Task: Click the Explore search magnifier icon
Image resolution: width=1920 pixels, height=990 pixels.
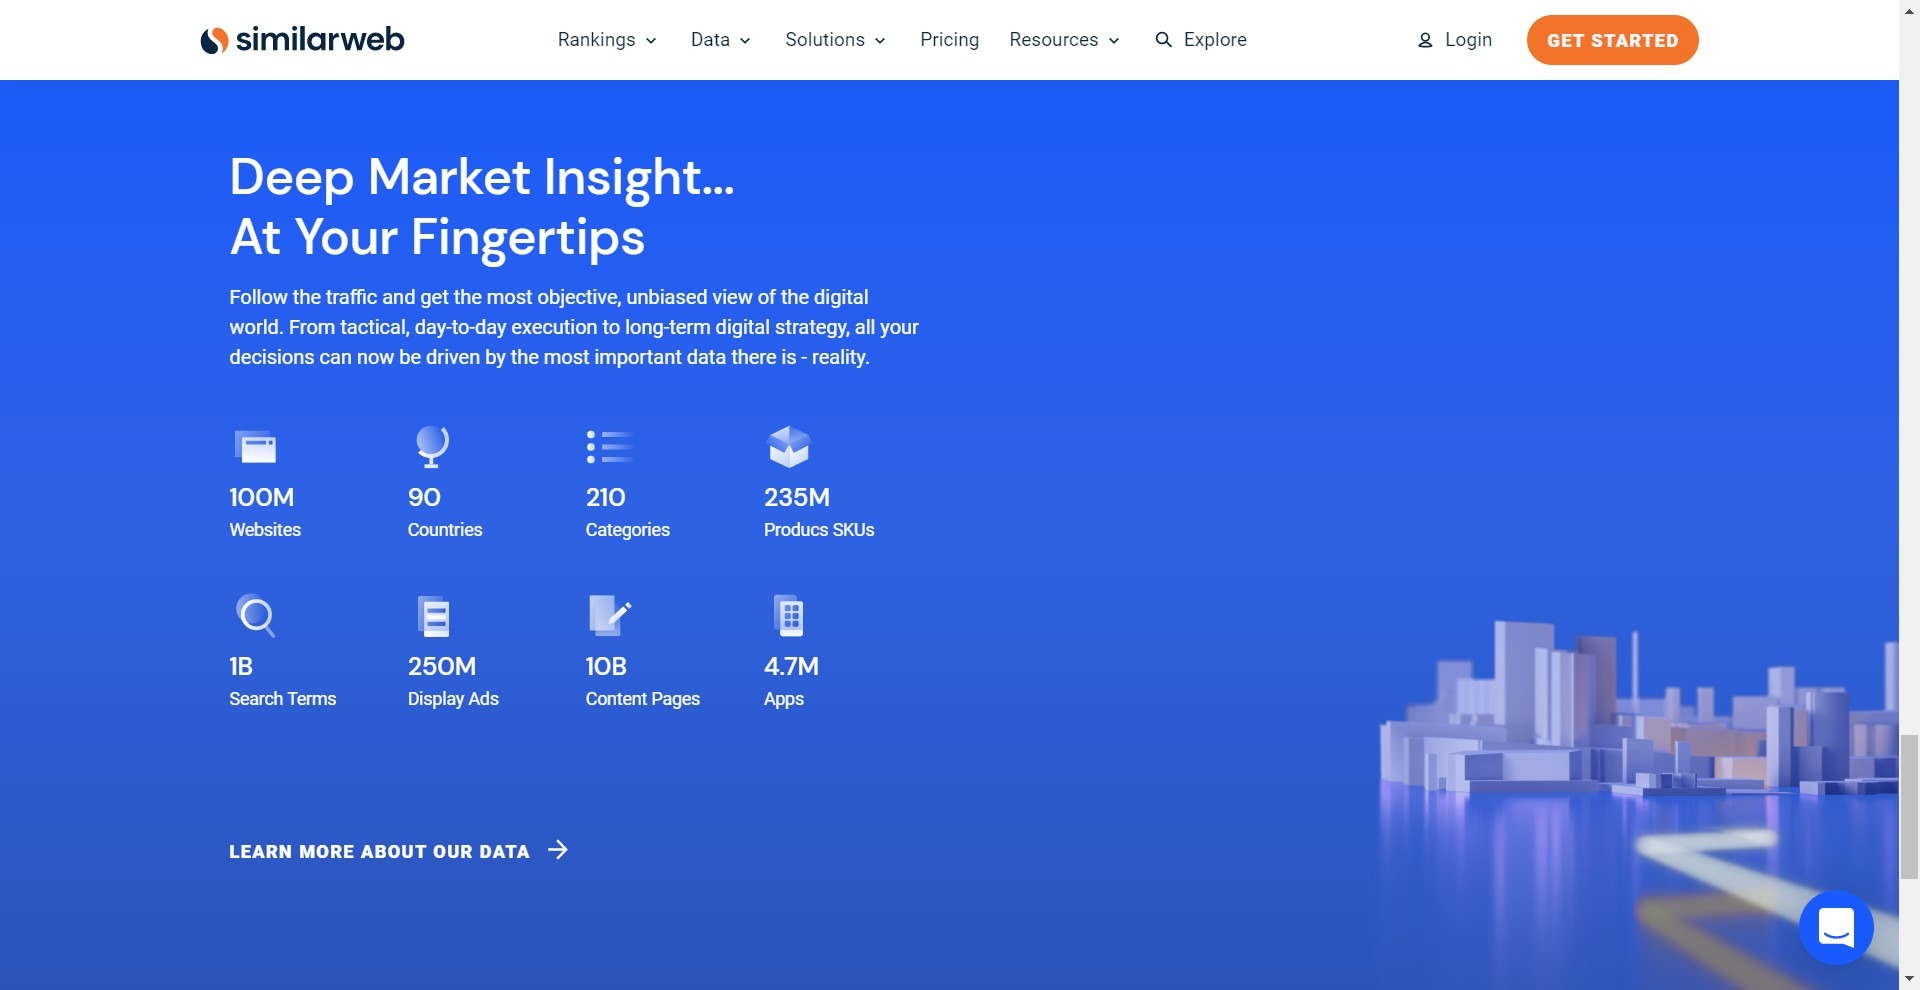Action: coord(1163,40)
